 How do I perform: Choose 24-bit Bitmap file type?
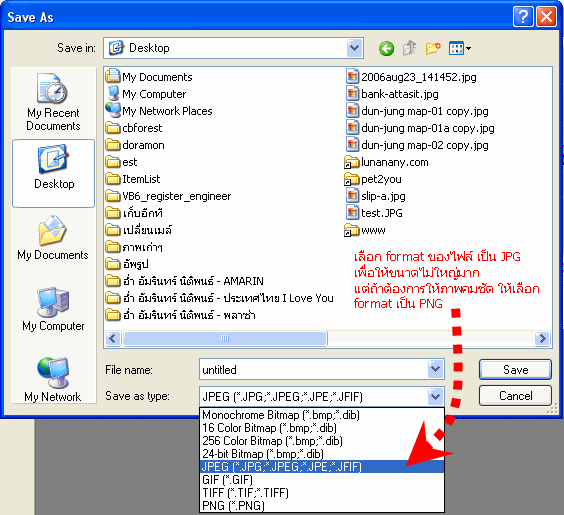click(x=322, y=454)
